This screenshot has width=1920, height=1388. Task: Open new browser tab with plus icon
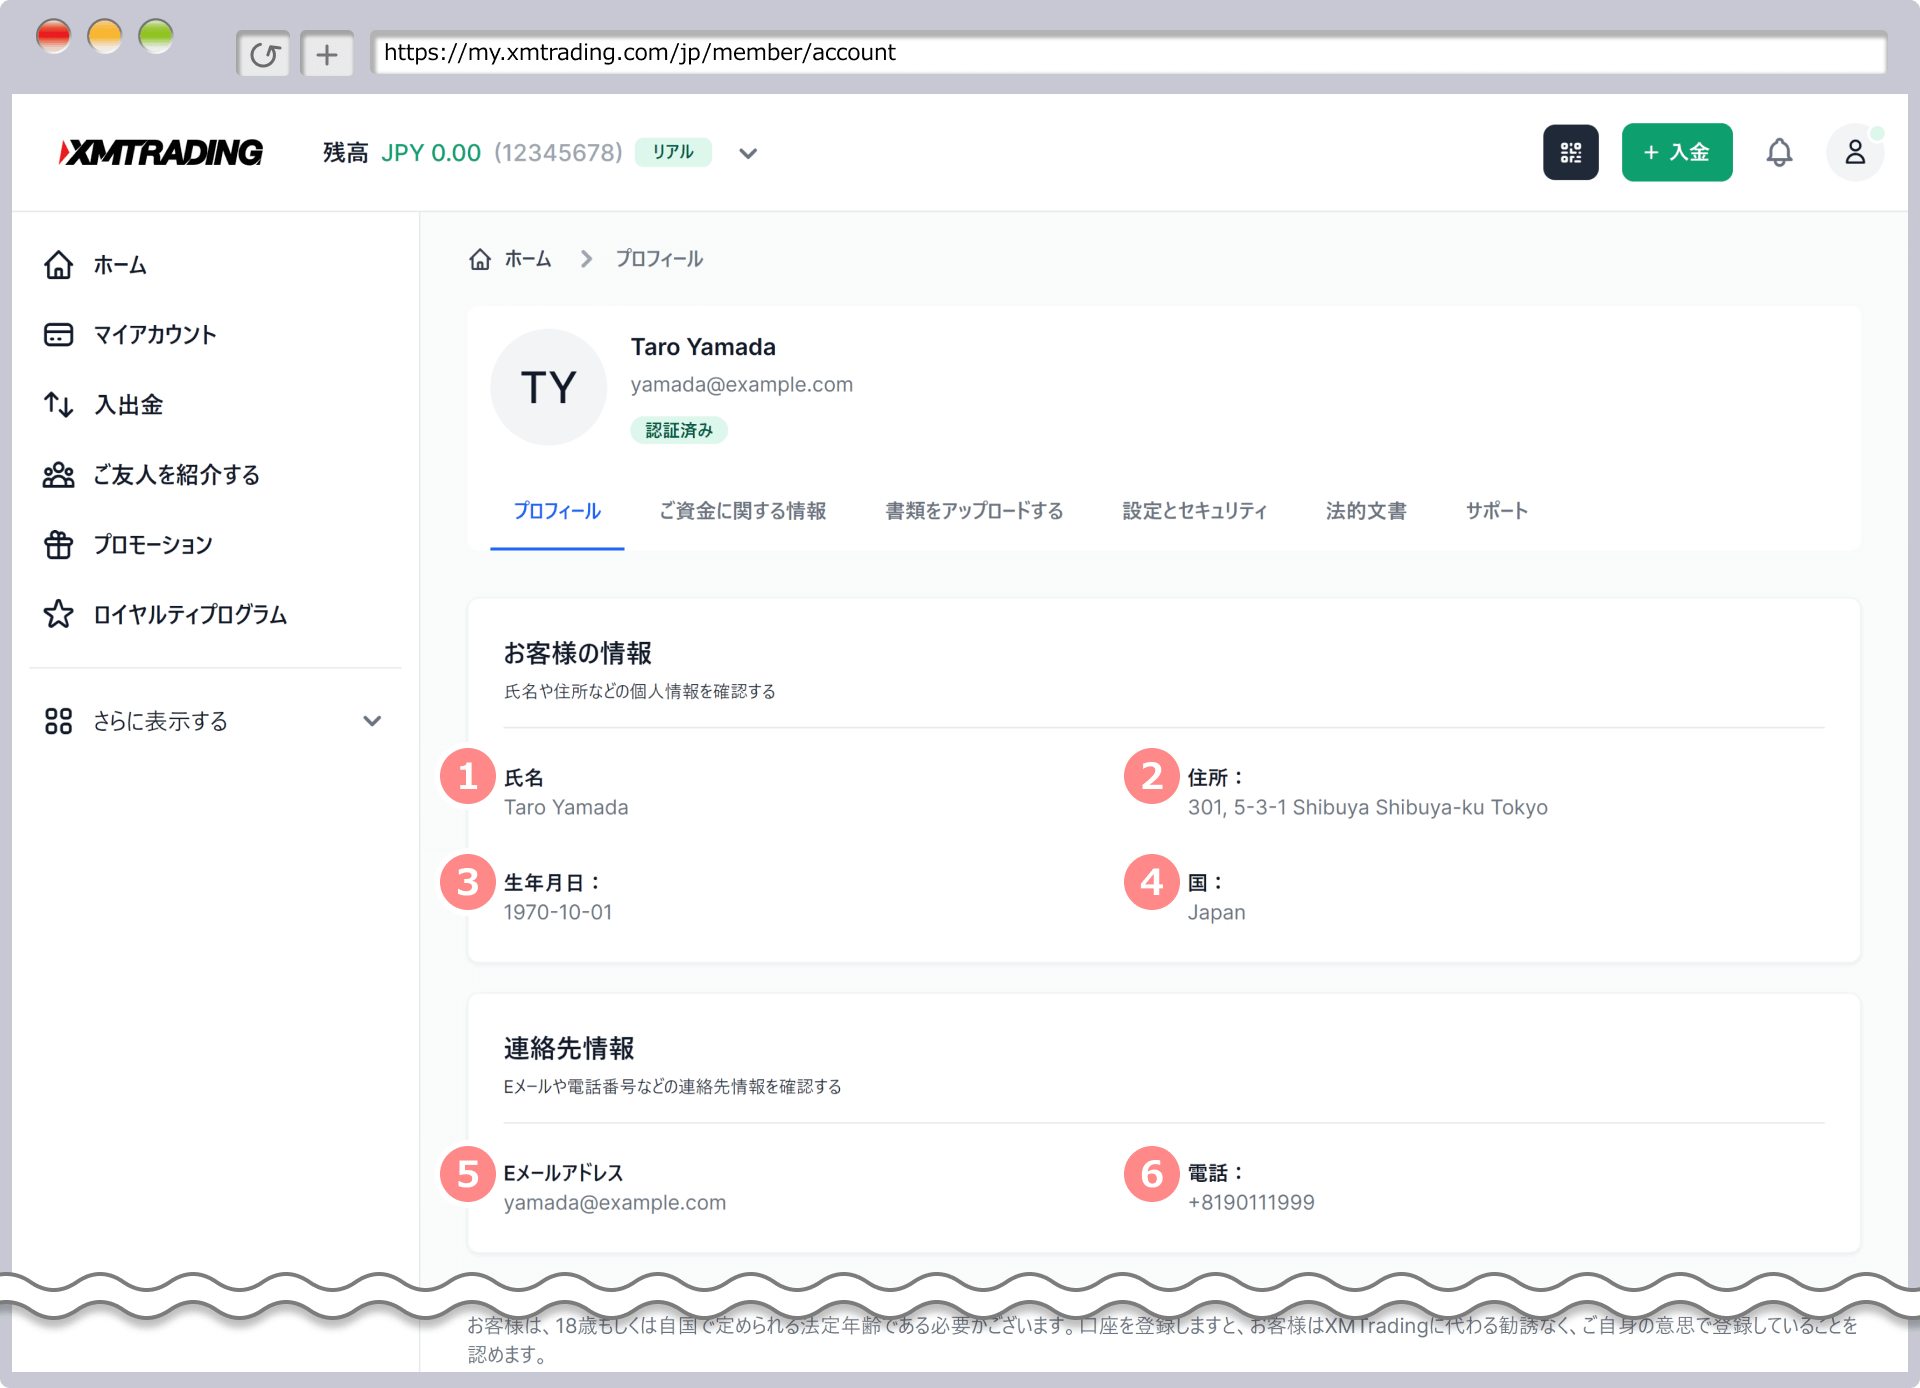[327, 54]
